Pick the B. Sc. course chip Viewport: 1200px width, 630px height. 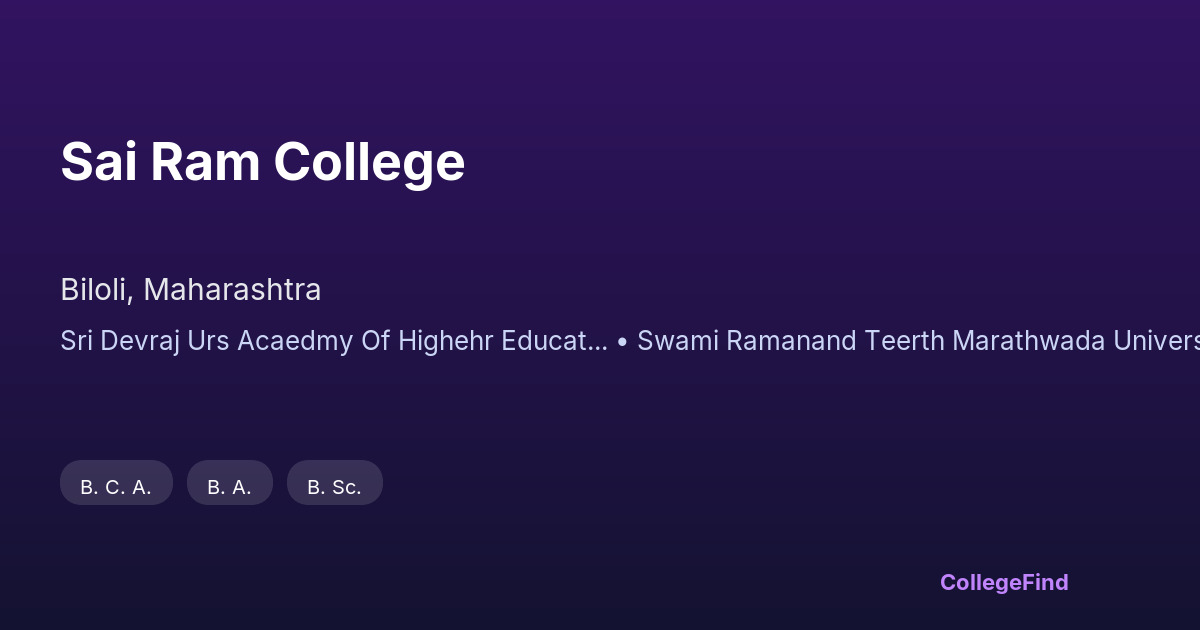(334, 487)
